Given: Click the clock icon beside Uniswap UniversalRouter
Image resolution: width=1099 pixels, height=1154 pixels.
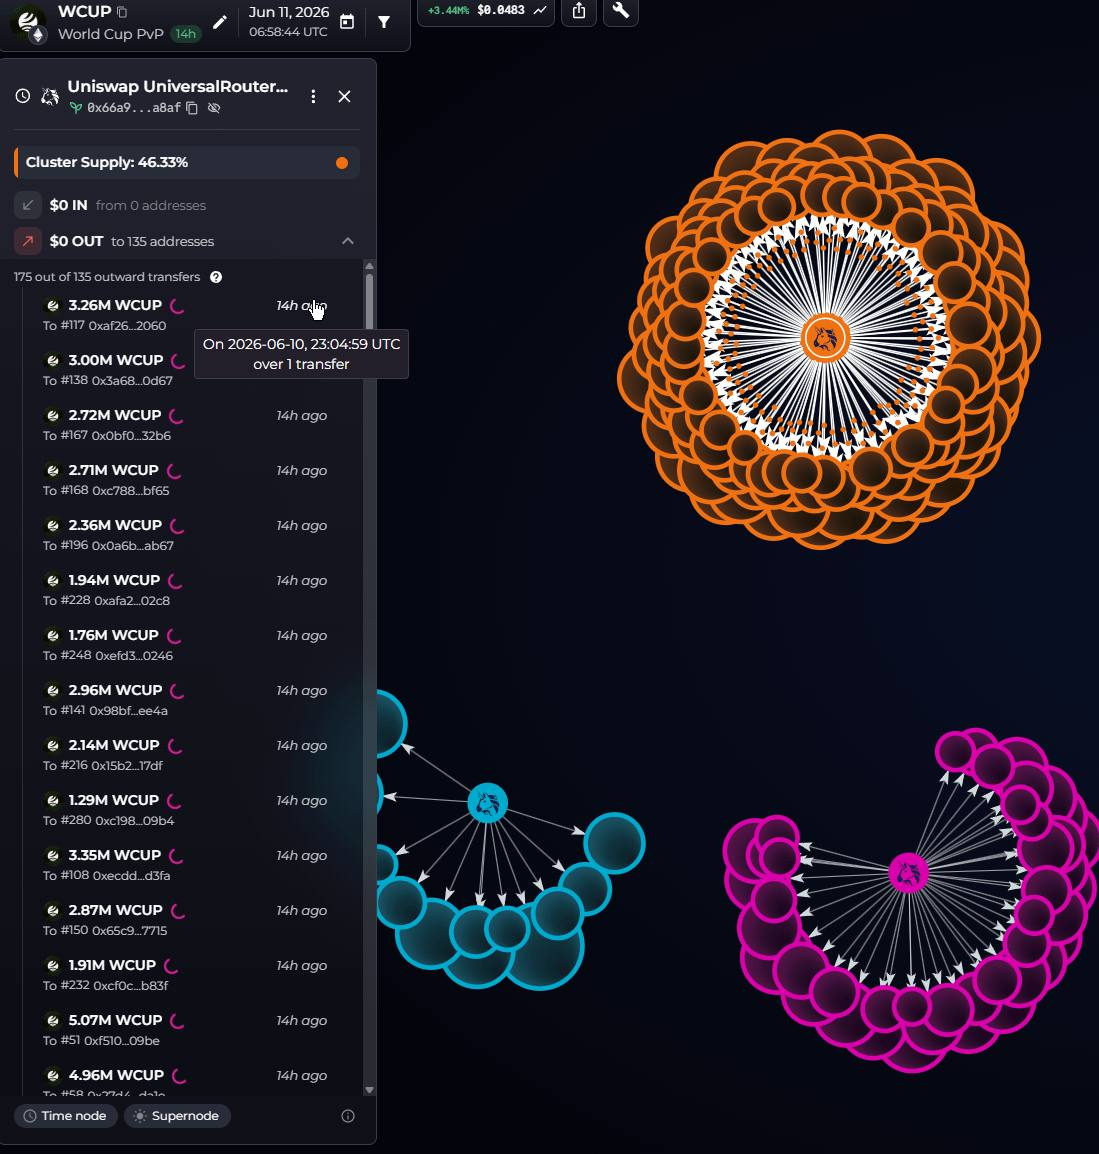Looking at the screenshot, I should pyautogui.click(x=23, y=96).
